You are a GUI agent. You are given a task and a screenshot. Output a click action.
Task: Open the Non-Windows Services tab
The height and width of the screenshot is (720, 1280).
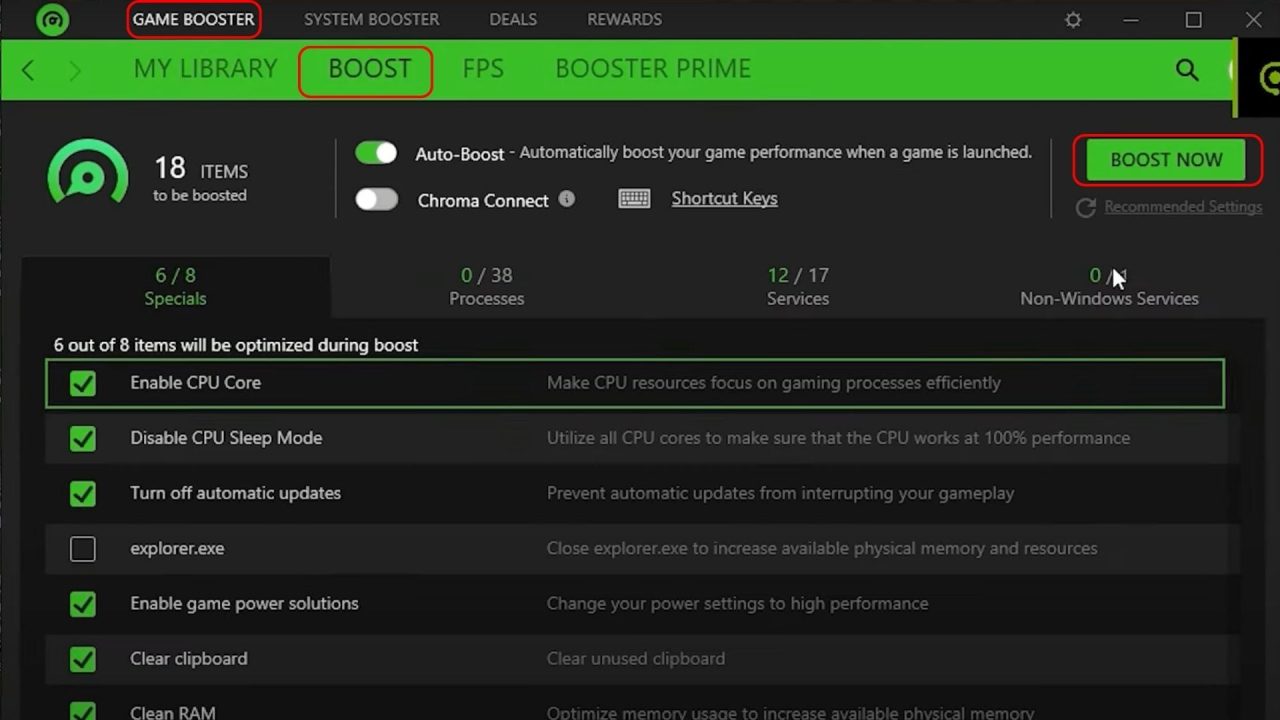[x=1109, y=287]
